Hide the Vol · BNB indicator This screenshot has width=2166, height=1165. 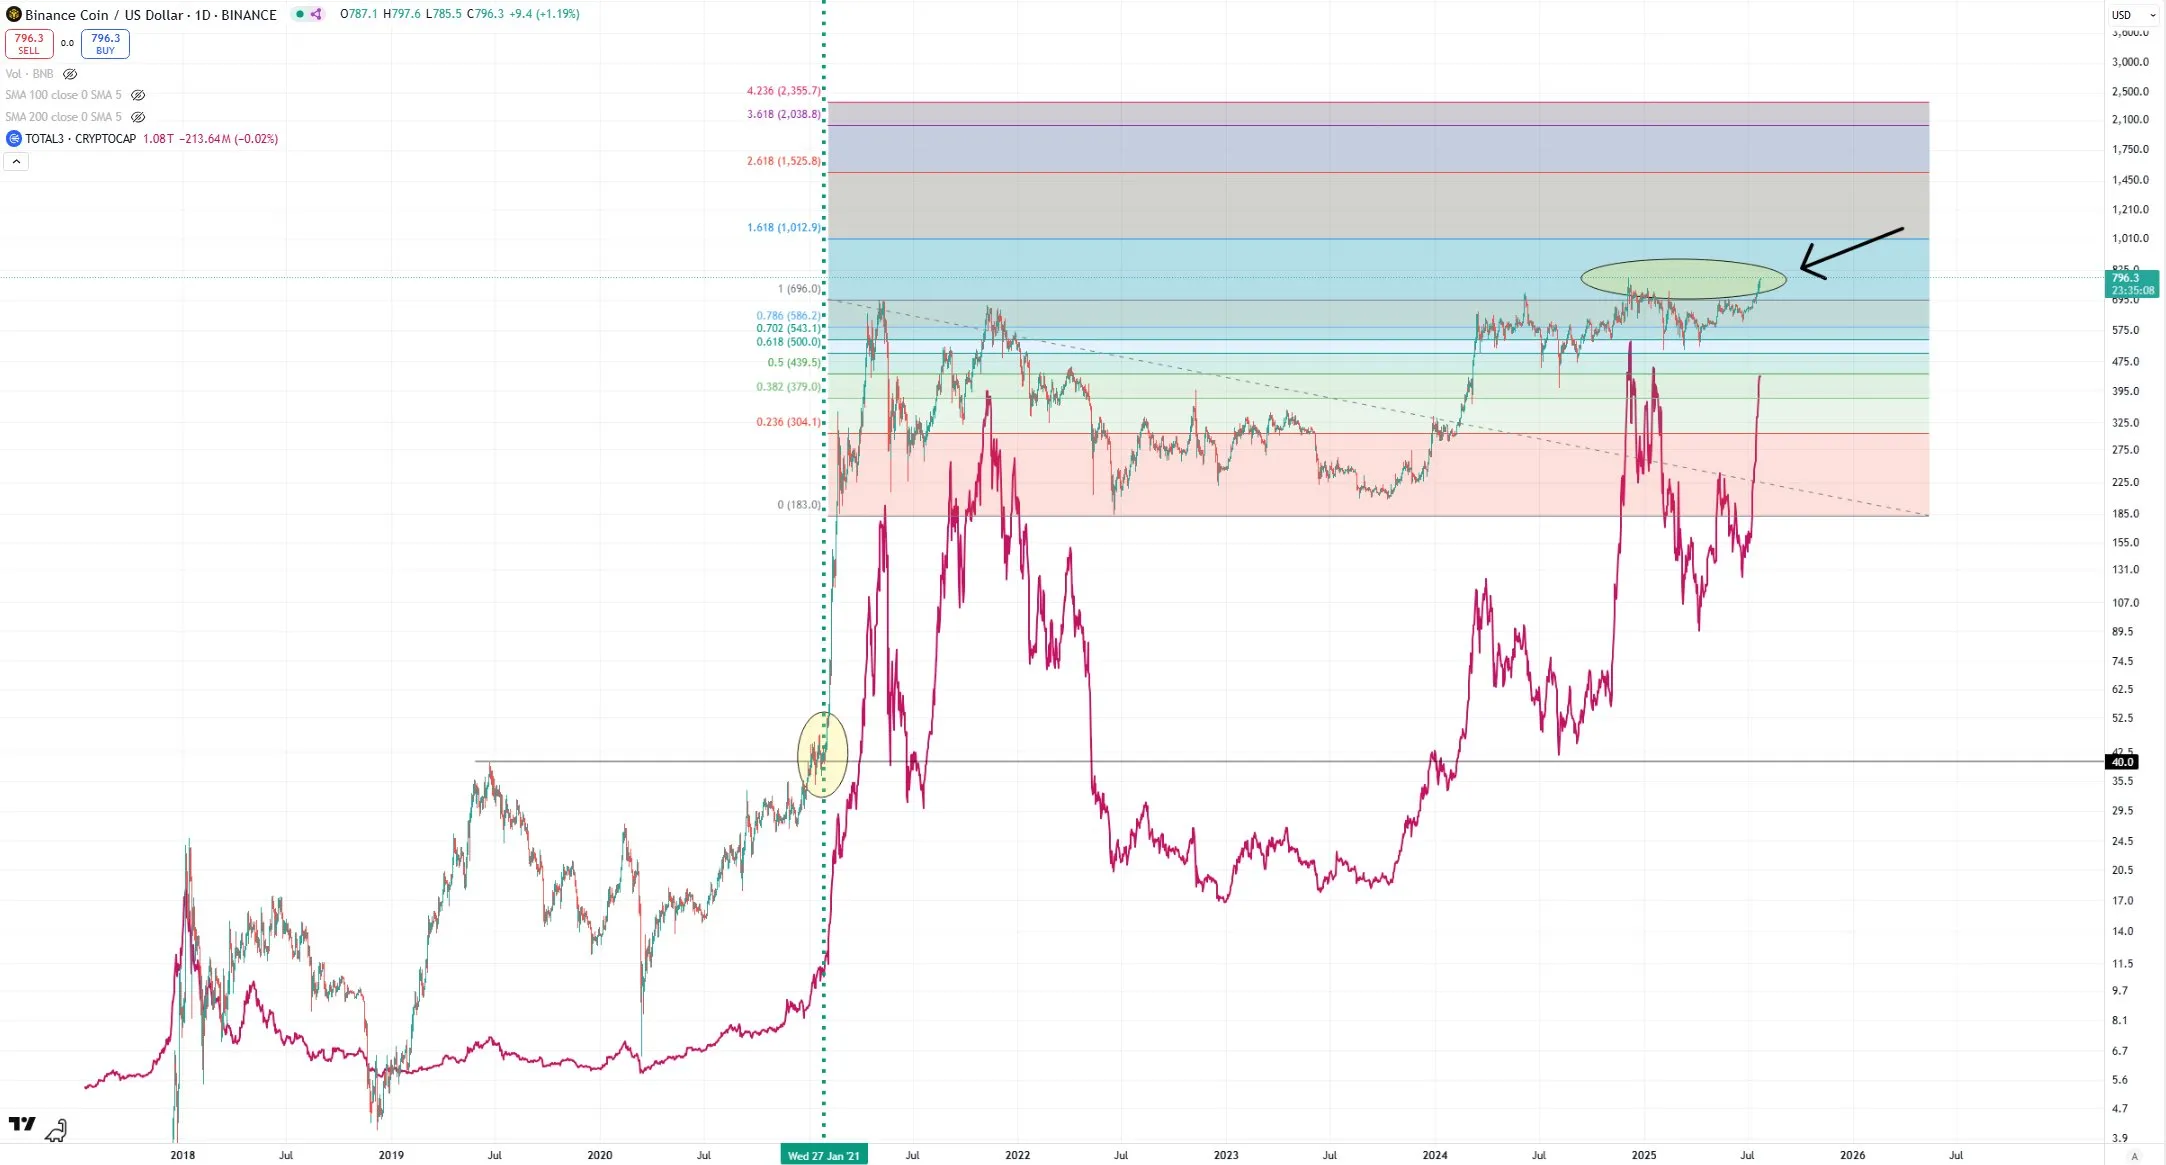pos(69,73)
